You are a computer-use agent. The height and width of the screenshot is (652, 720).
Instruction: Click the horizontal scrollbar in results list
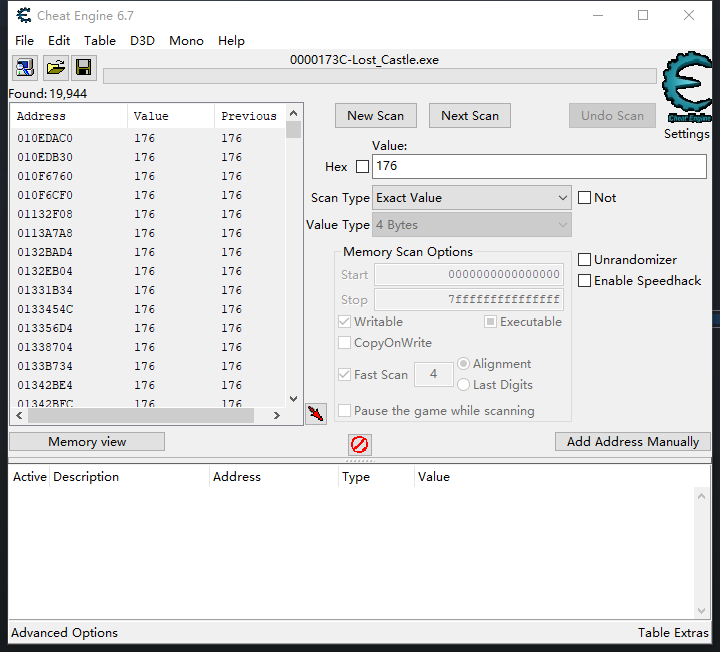tap(141, 416)
